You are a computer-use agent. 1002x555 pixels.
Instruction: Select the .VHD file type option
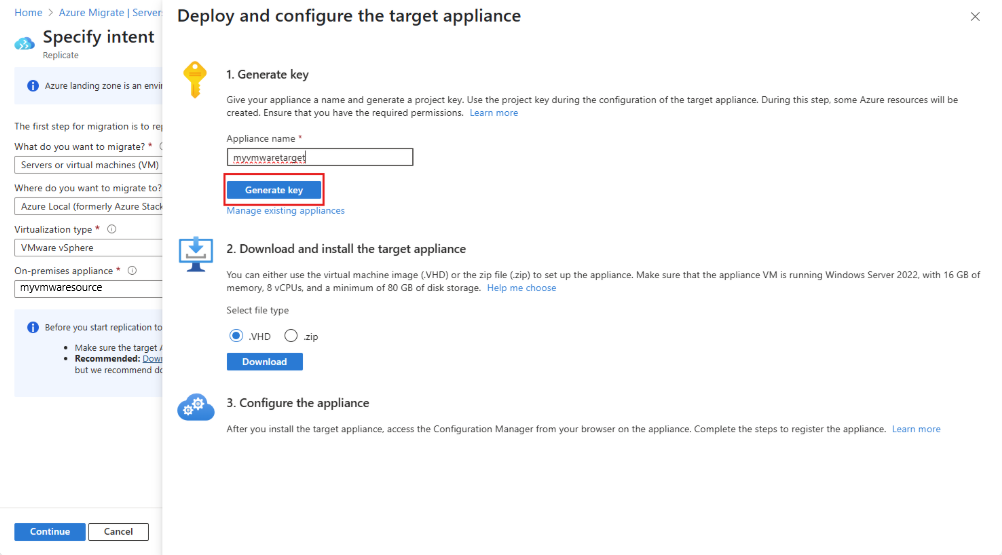coord(236,336)
